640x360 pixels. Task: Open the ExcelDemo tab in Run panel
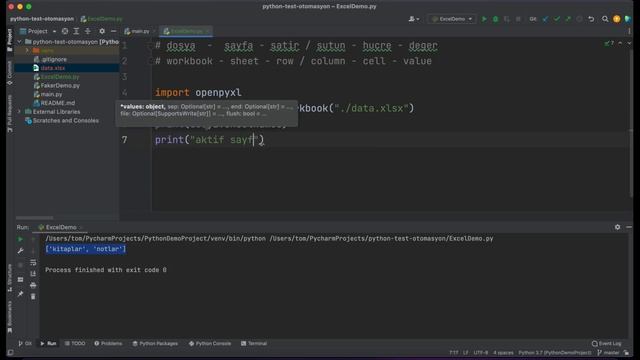(x=60, y=227)
